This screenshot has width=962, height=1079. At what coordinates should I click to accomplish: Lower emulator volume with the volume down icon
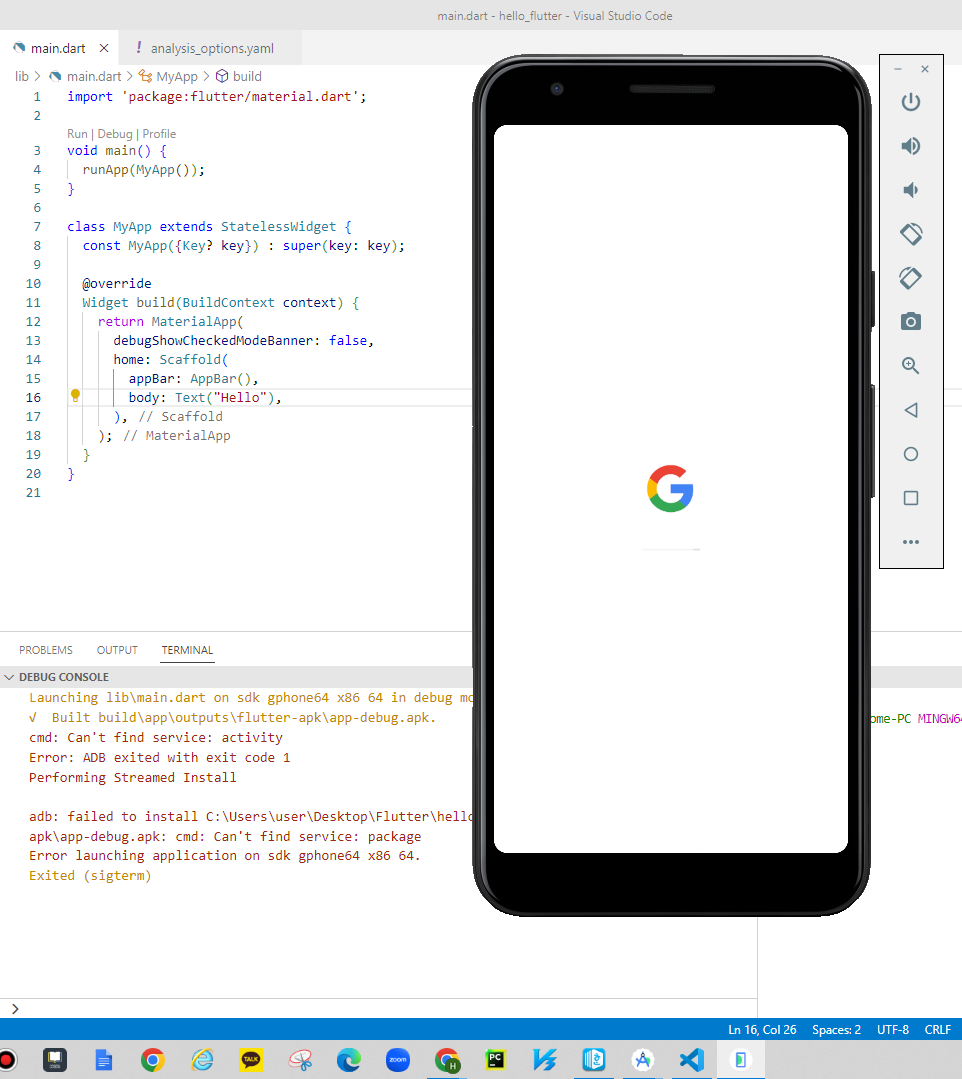(910, 190)
